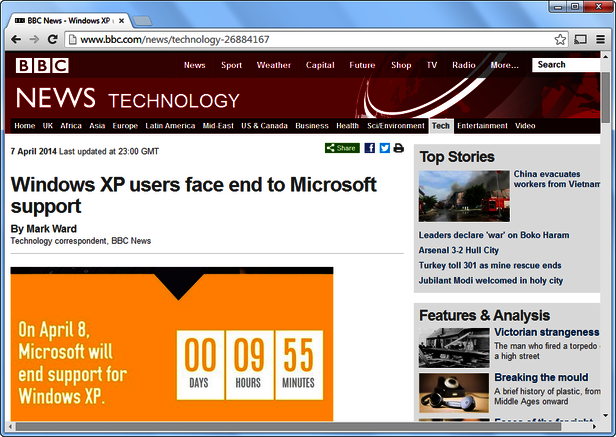Click the Facebook share icon
This screenshot has width=616, height=437.
point(370,148)
